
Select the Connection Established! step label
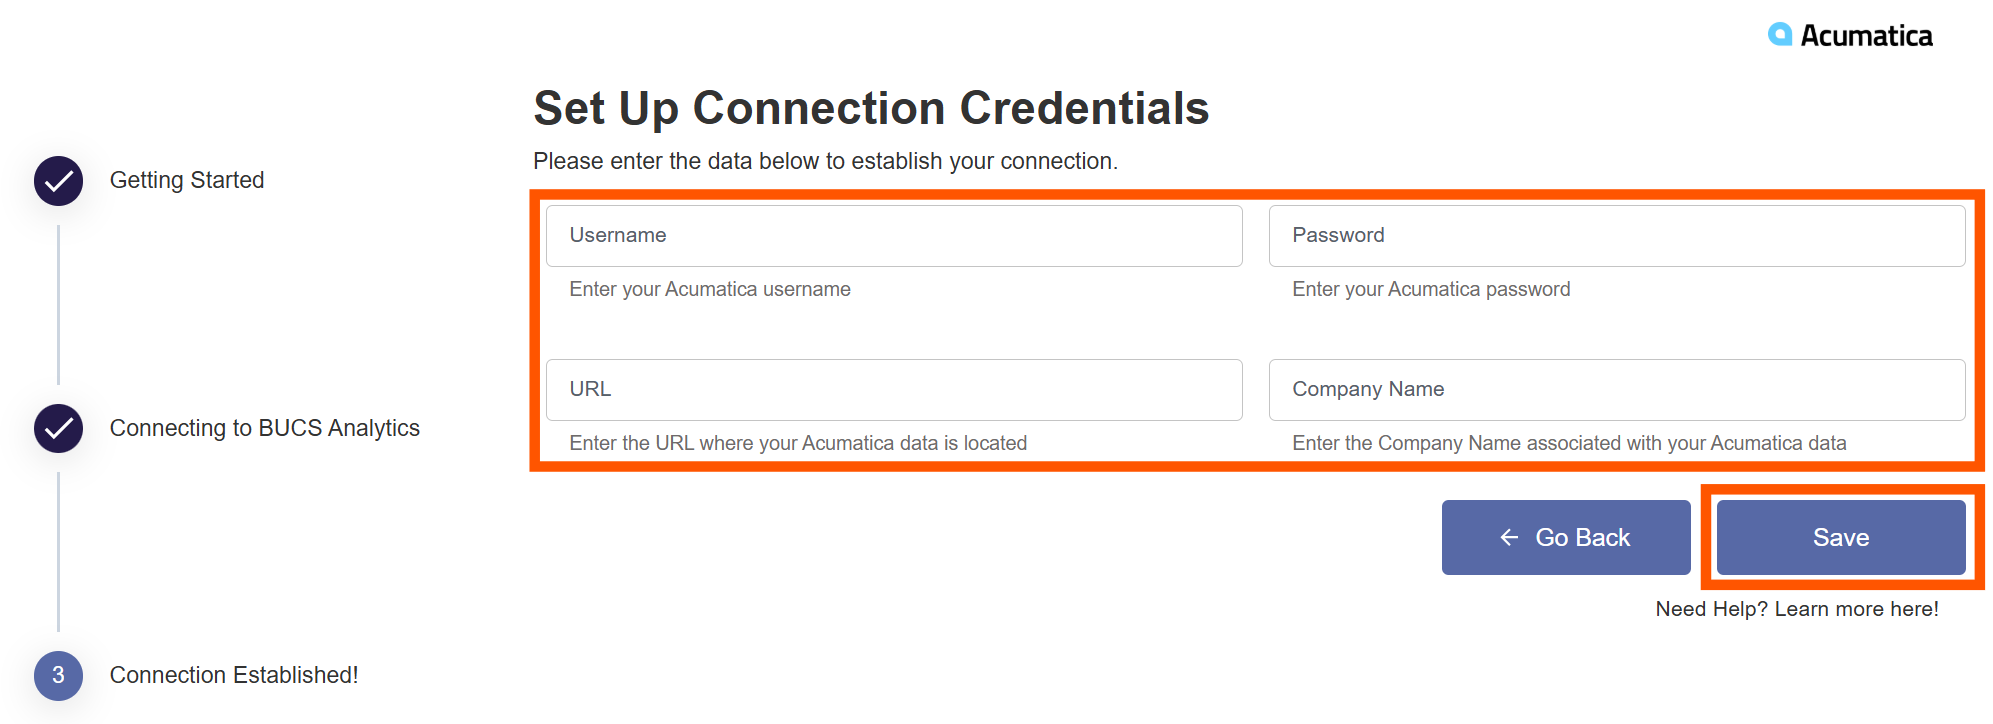pos(234,675)
